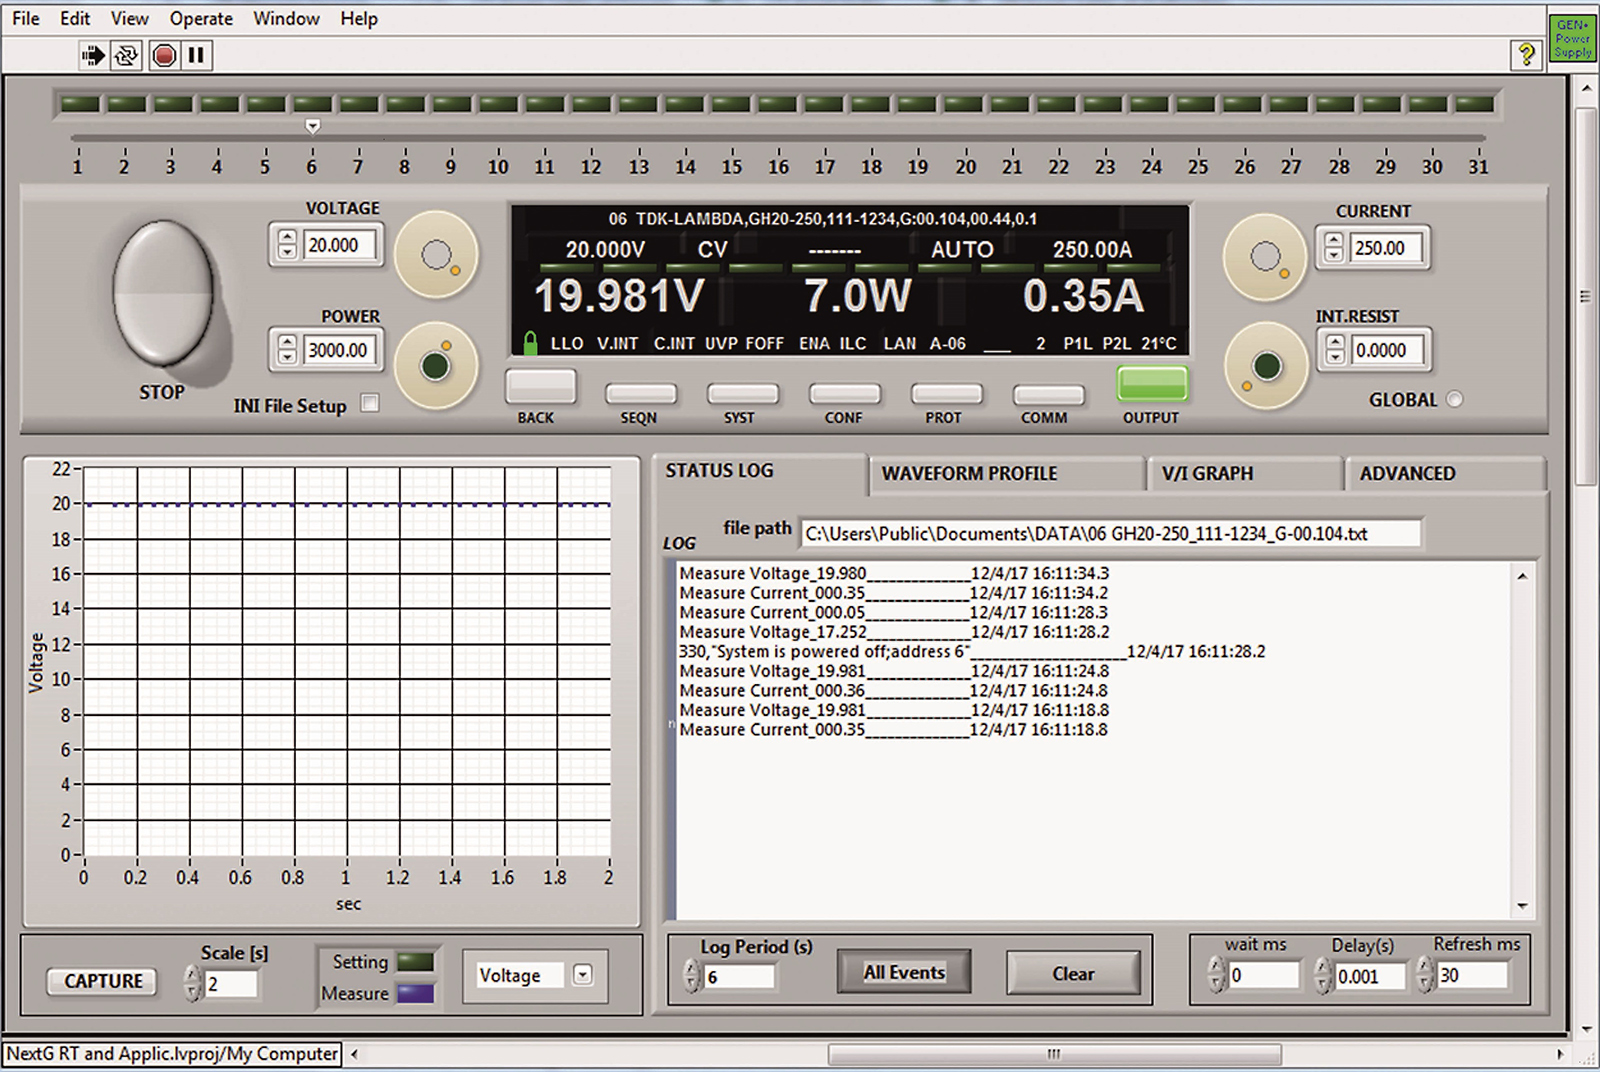Click the Measure color swatch
Screen dimensions: 1600x1072
pos(415,994)
